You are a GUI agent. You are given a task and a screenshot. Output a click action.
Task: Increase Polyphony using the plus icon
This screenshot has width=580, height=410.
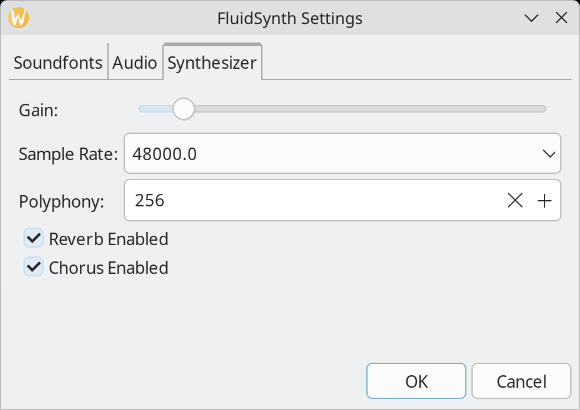[544, 201]
